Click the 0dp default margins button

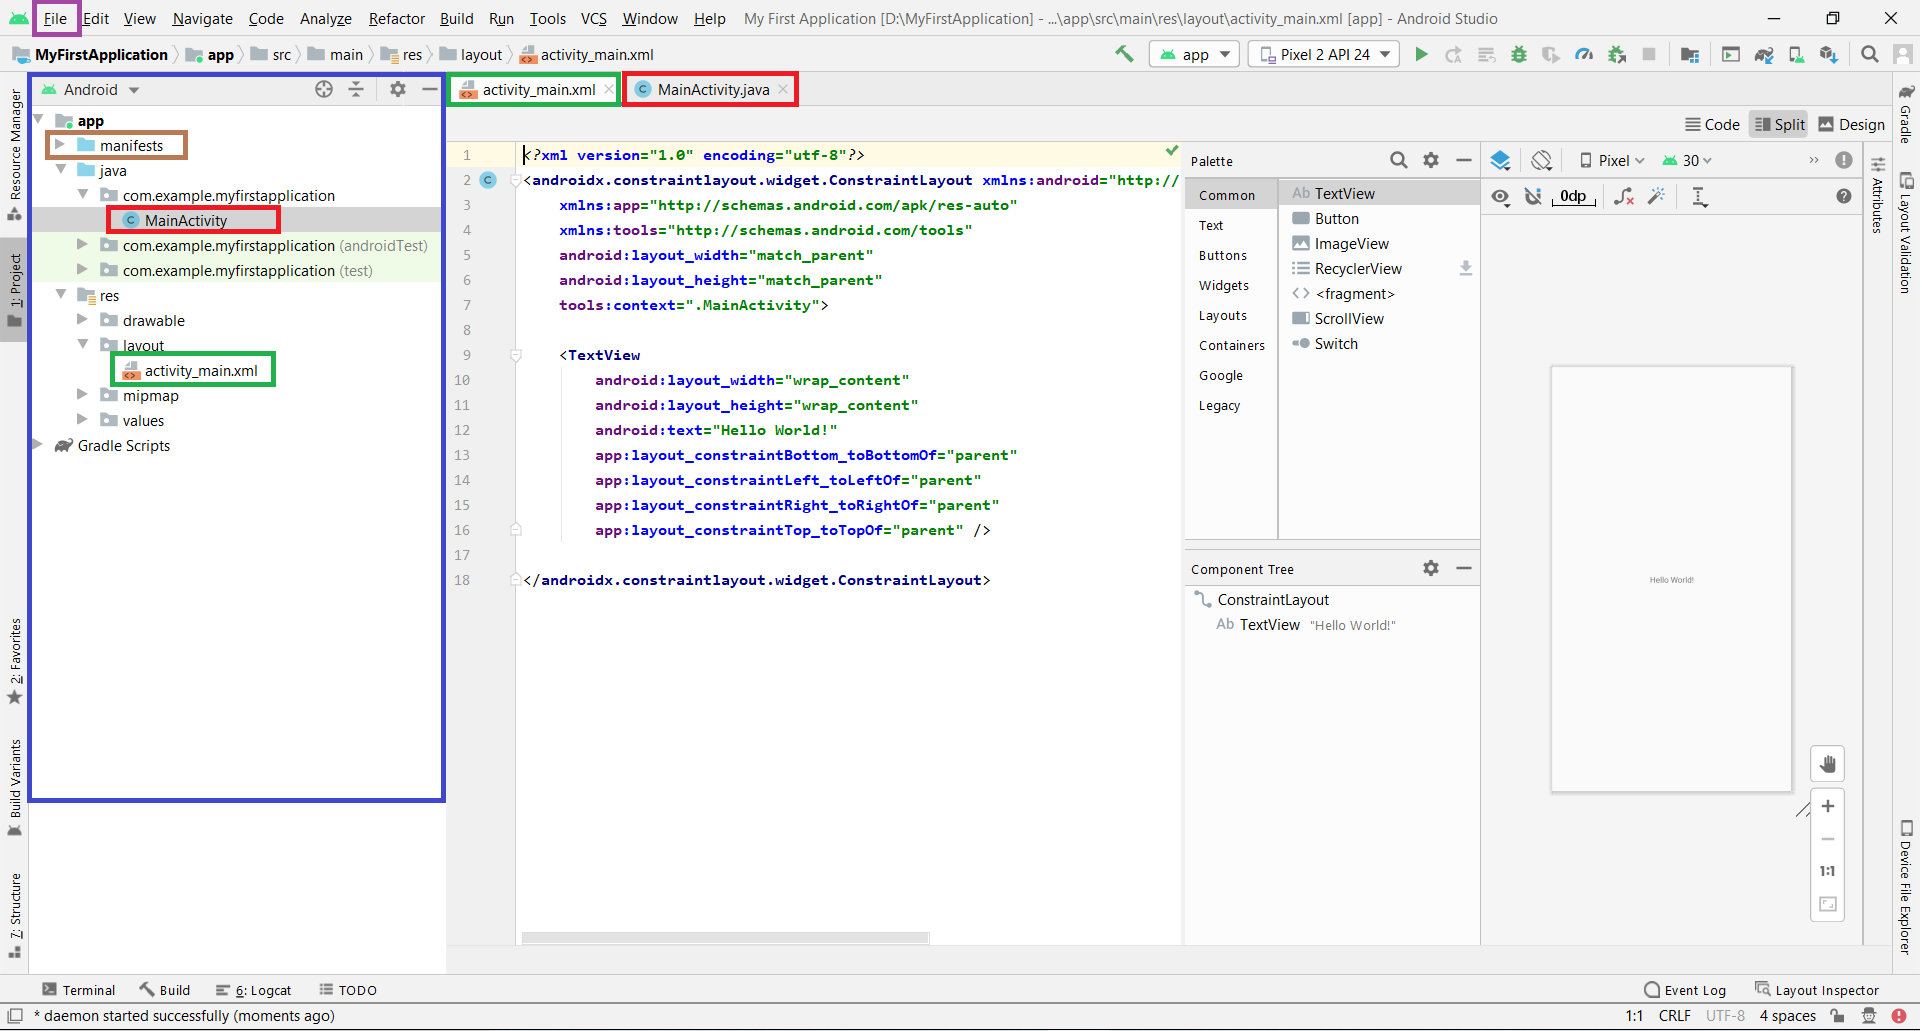pos(1573,197)
